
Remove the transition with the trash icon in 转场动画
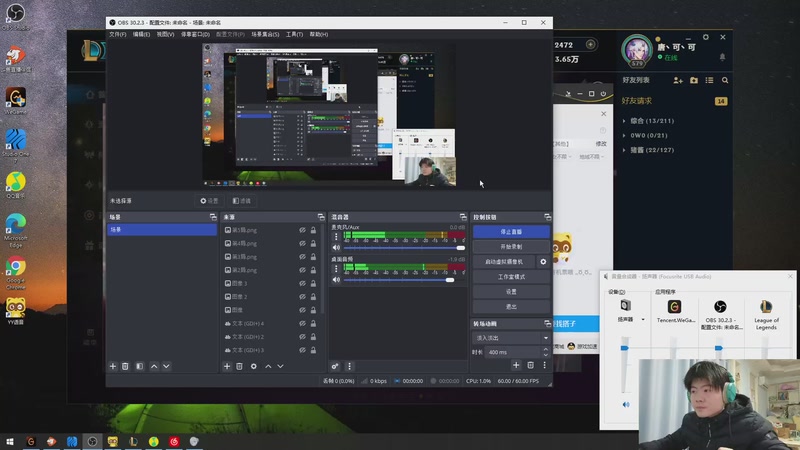(x=531, y=365)
